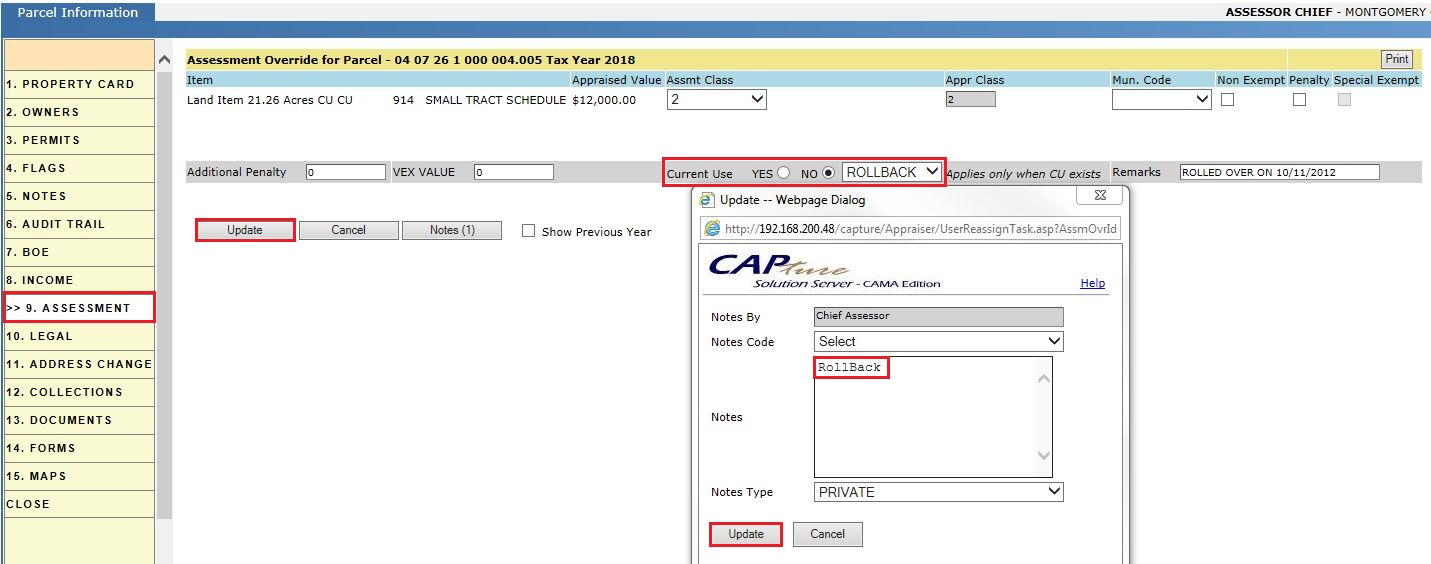This screenshot has height=564, width=1431.
Task: Open the Mun. Code dropdown
Action: pyautogui.click(x=1162, y=99)
